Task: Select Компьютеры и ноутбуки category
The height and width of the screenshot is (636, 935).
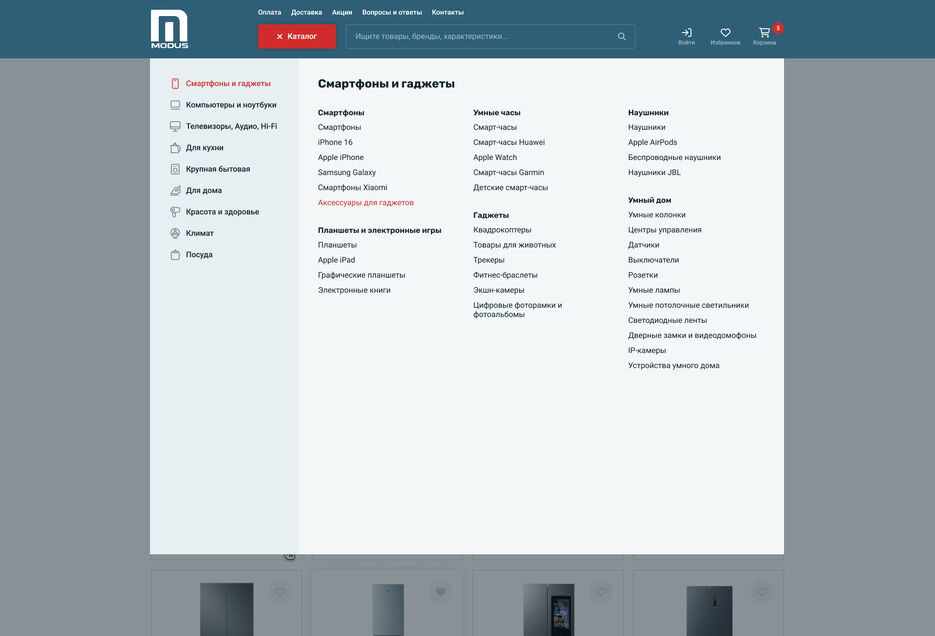Action: (x=231, y=105)
